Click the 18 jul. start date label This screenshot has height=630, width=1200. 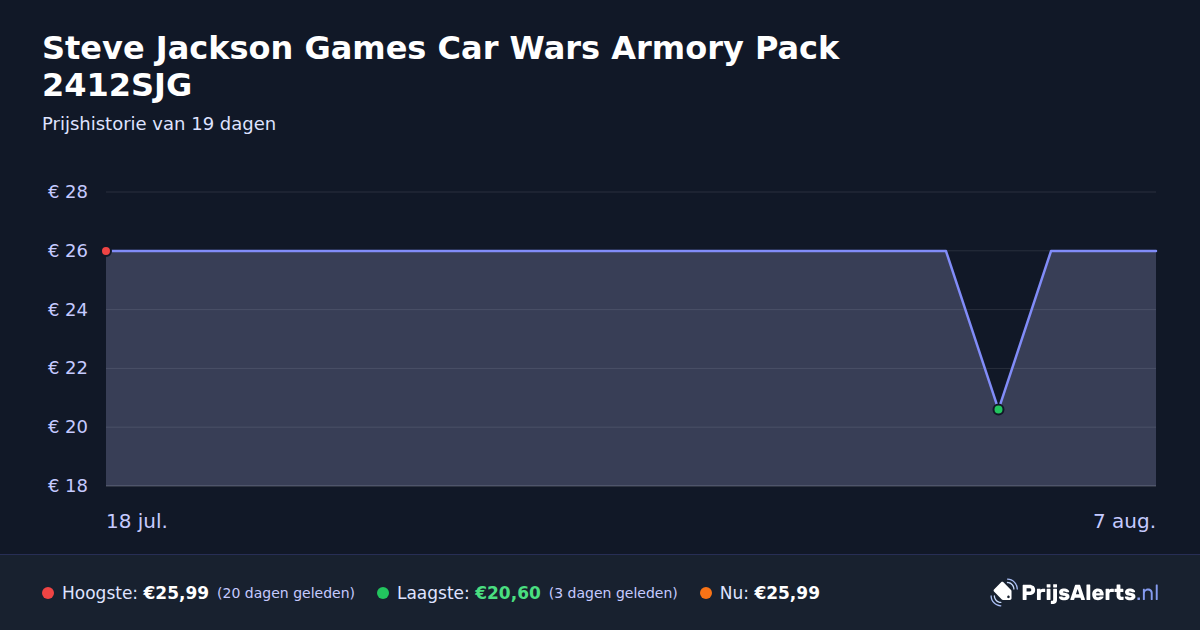tap(137, 522)
